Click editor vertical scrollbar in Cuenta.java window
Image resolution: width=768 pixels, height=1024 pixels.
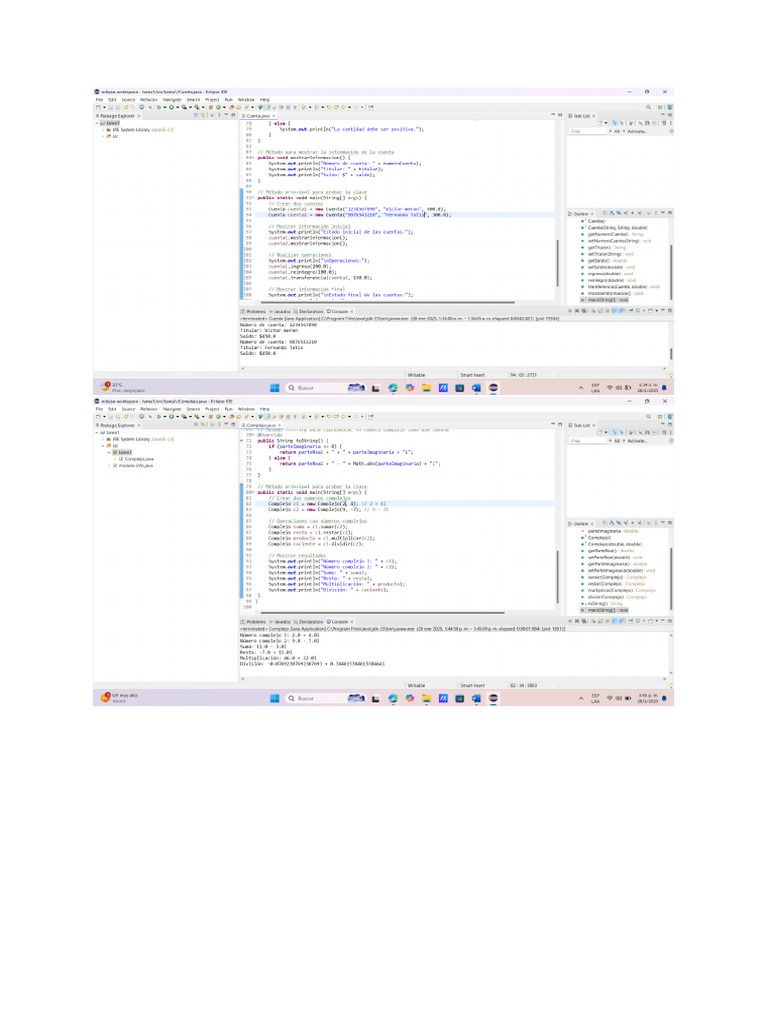pos(557,263)
